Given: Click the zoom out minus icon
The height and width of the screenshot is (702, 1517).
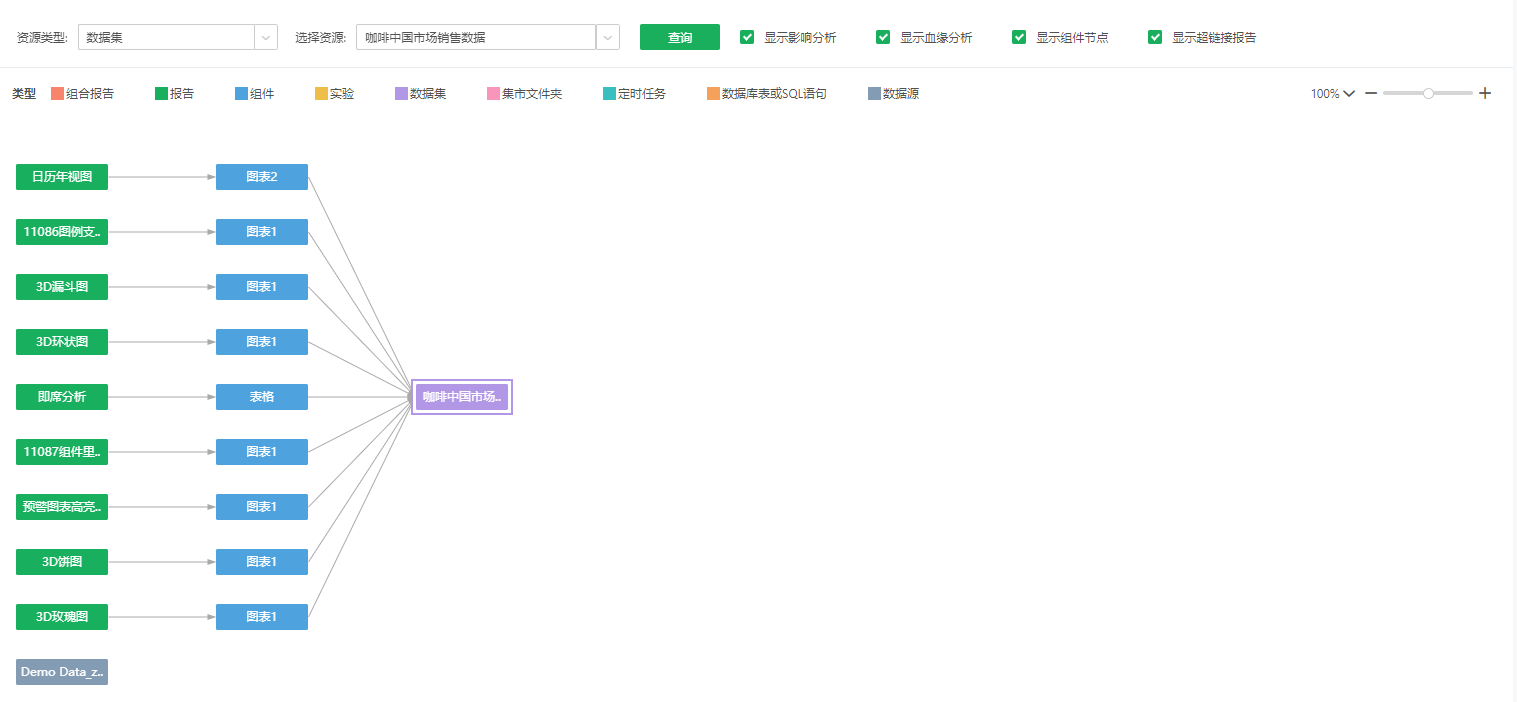Looking at the screenshot, I should [1371, 93].
